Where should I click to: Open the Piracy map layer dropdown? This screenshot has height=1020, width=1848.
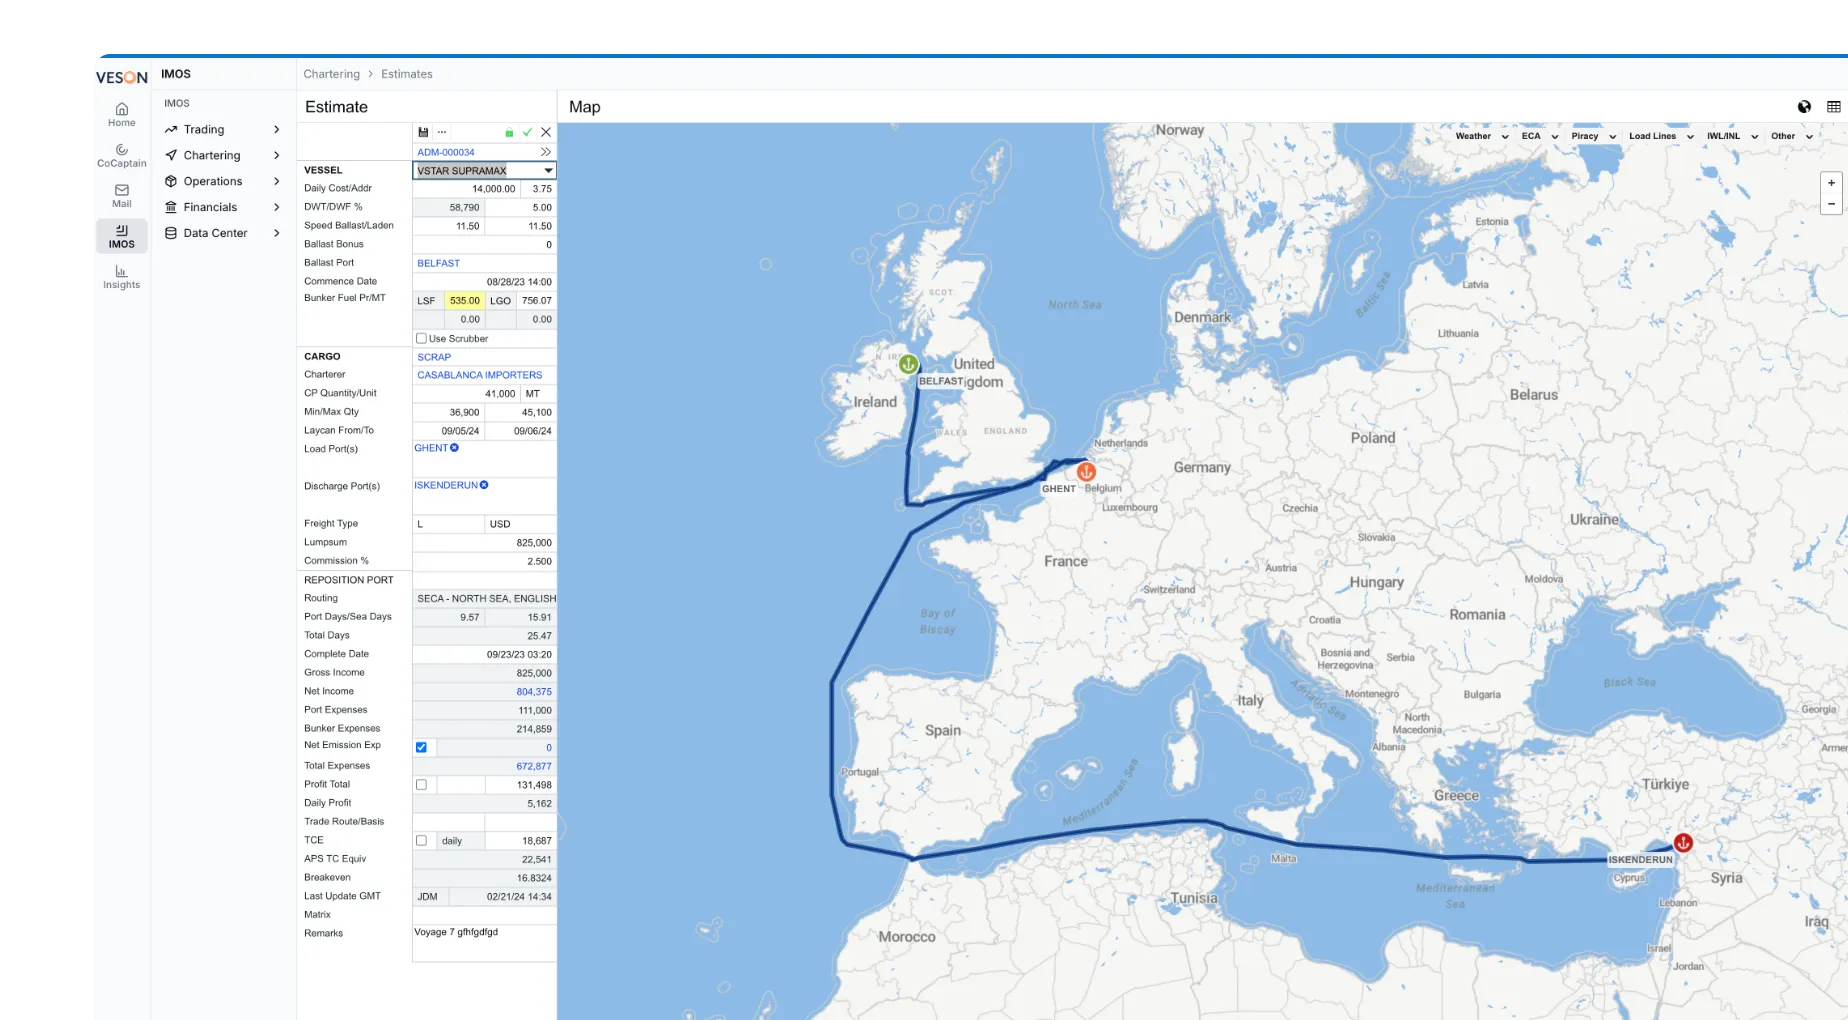1594,136
